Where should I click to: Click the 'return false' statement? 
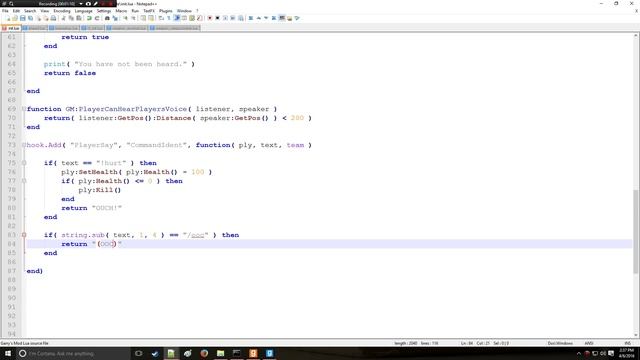click(70, 73)
